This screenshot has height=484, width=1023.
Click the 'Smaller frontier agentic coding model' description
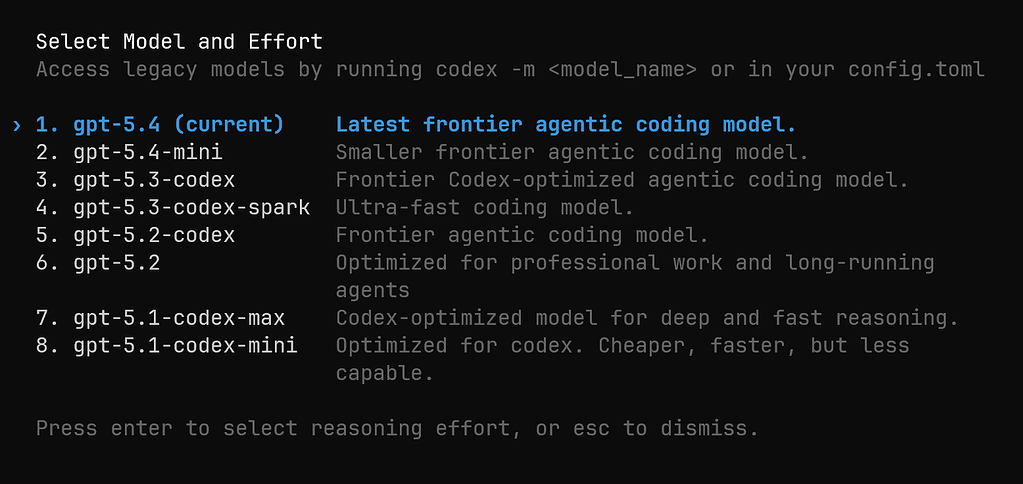point(572,153)
